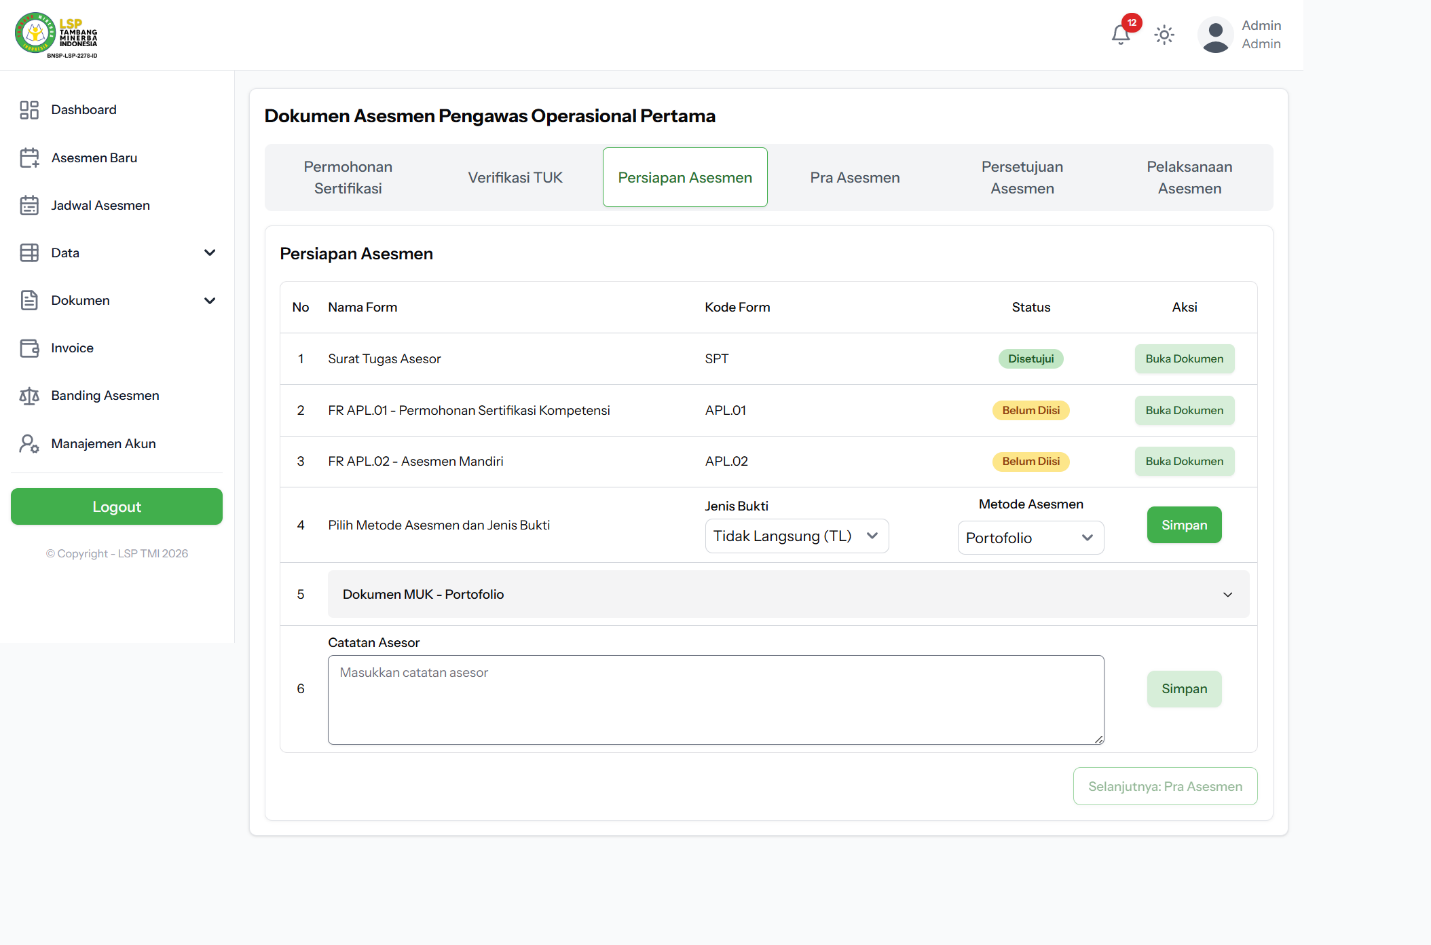Save the Catatan Asesor note
This screenshot has width=1431, height=945.
pyautogui.click(x=1185, y=689)
